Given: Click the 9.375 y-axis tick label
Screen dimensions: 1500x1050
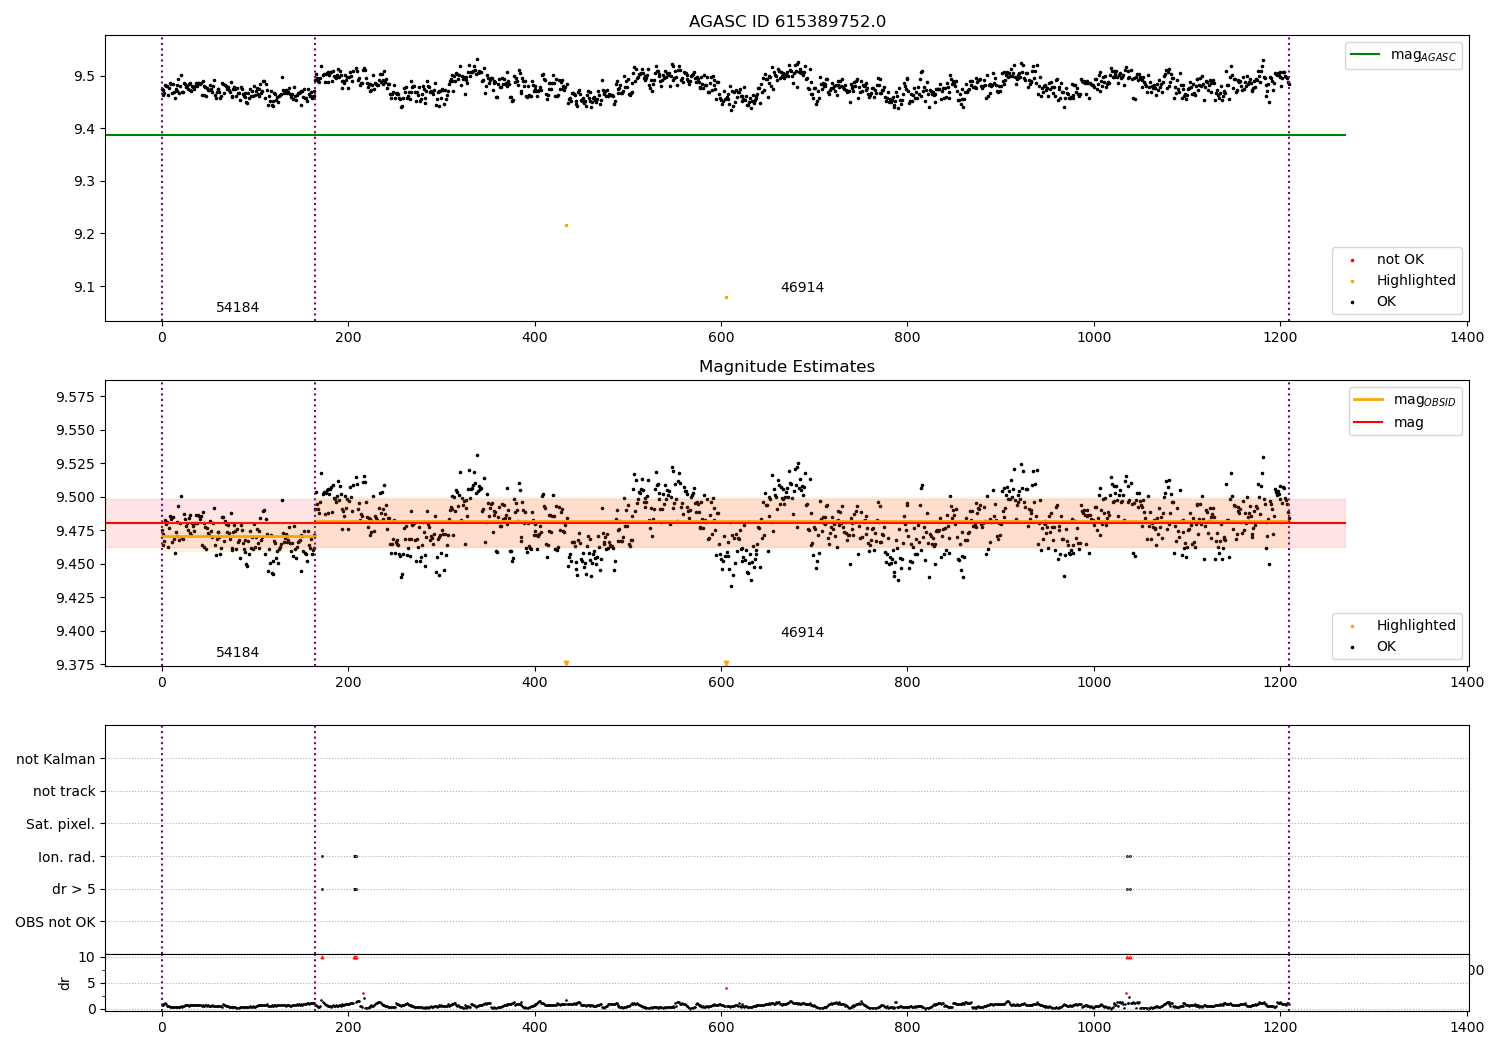Looking at the screenshot, I should pyautogui.click(x=75, y=665).
